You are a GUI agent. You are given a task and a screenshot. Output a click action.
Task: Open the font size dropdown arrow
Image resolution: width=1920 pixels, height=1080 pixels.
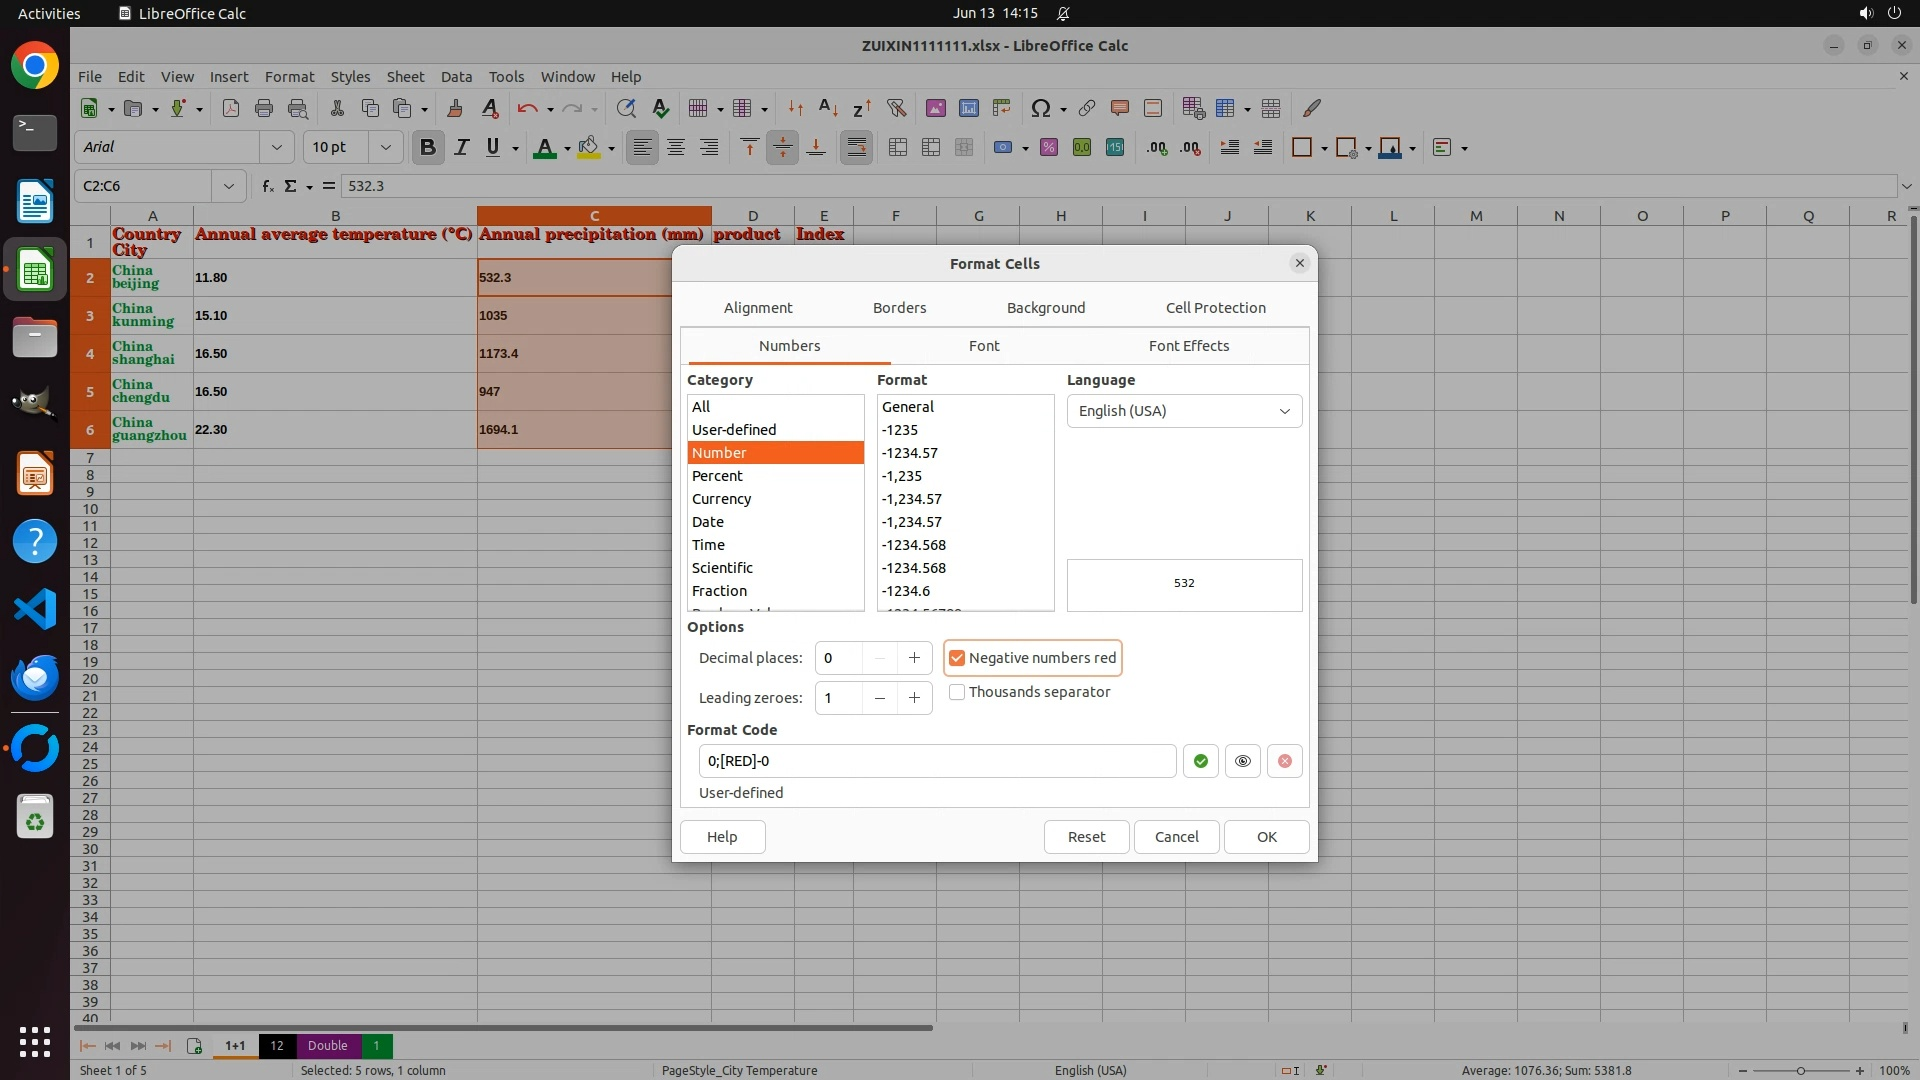385,148
